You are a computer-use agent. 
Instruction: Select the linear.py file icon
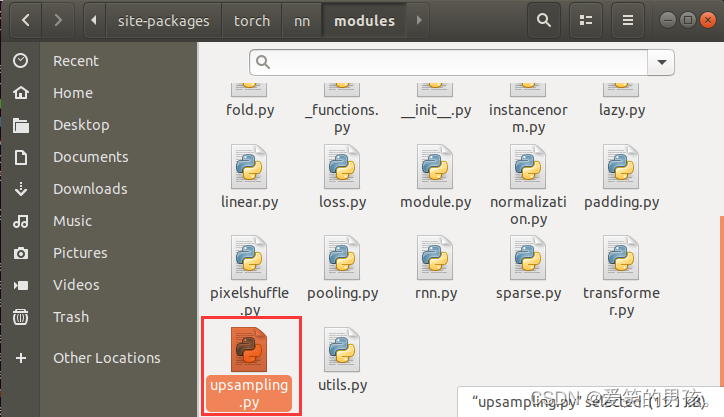click(x=249, y=167)
